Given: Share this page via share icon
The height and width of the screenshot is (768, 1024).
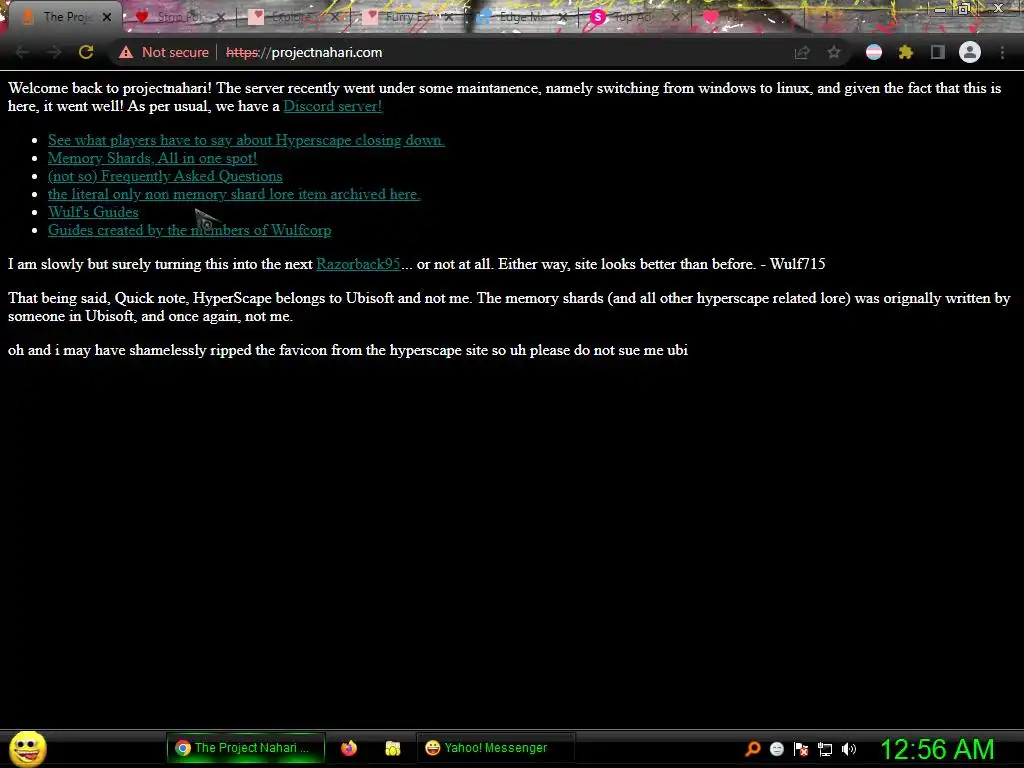Looking at the screenshot, I should pyautogui.click(x=802, y=52).
